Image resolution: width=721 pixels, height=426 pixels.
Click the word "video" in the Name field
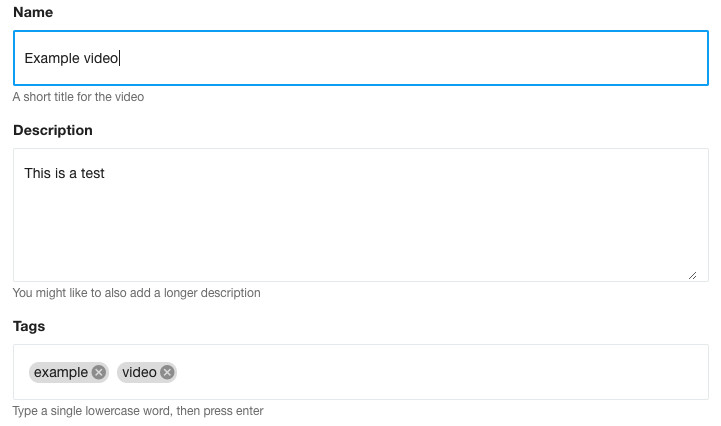[x=101, y=58]
